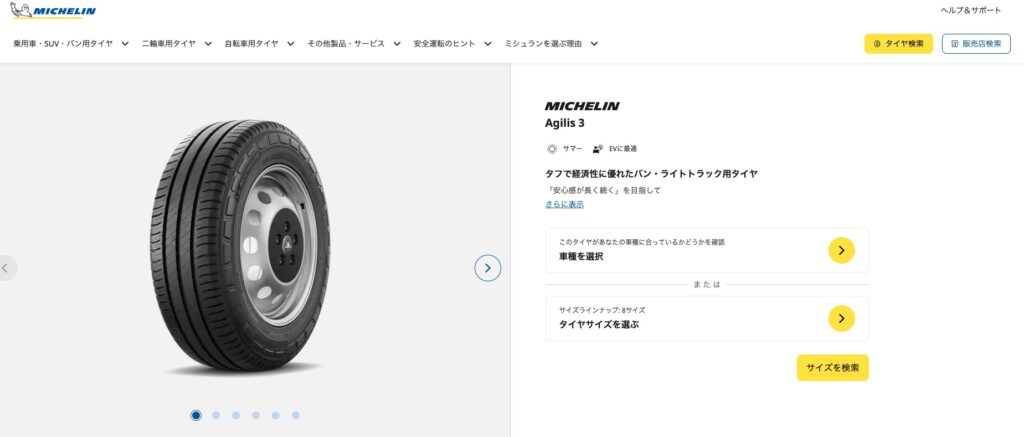Click the タイヤ検索 yellow button

pyautogui.click(x=898, y=44)
